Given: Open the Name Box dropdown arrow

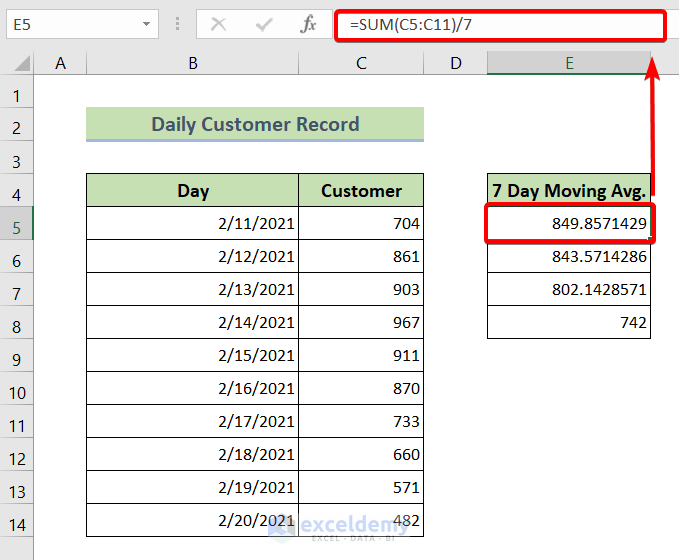Looking at the screenshot, I should coord(147,24).
